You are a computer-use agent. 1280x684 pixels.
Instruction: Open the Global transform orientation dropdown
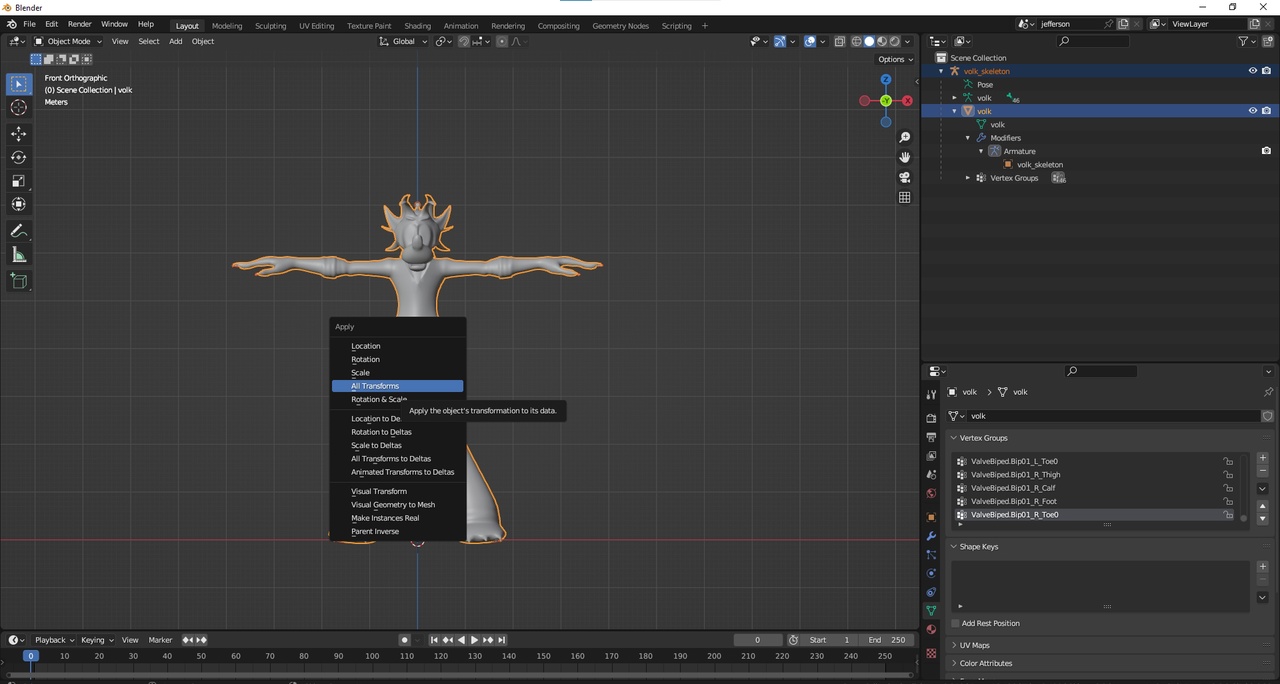pos(404,41)
